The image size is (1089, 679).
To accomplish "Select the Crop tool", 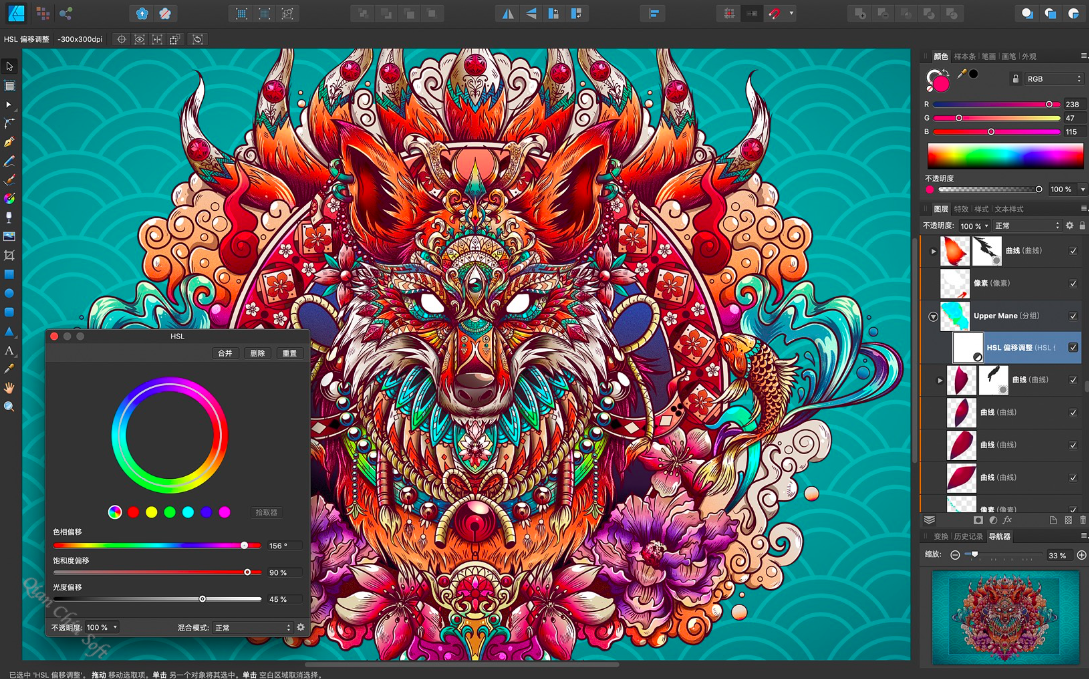I will click(x=9, y=255).
